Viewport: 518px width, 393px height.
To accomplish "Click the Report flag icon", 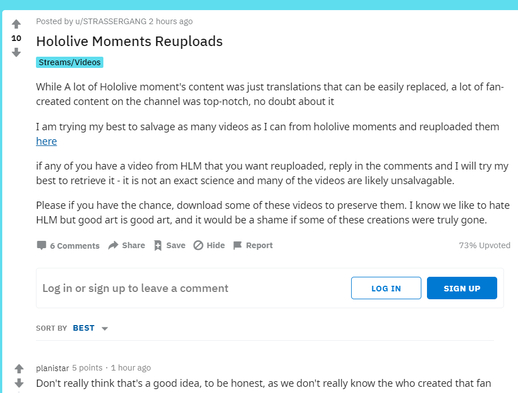I will 237,245.
